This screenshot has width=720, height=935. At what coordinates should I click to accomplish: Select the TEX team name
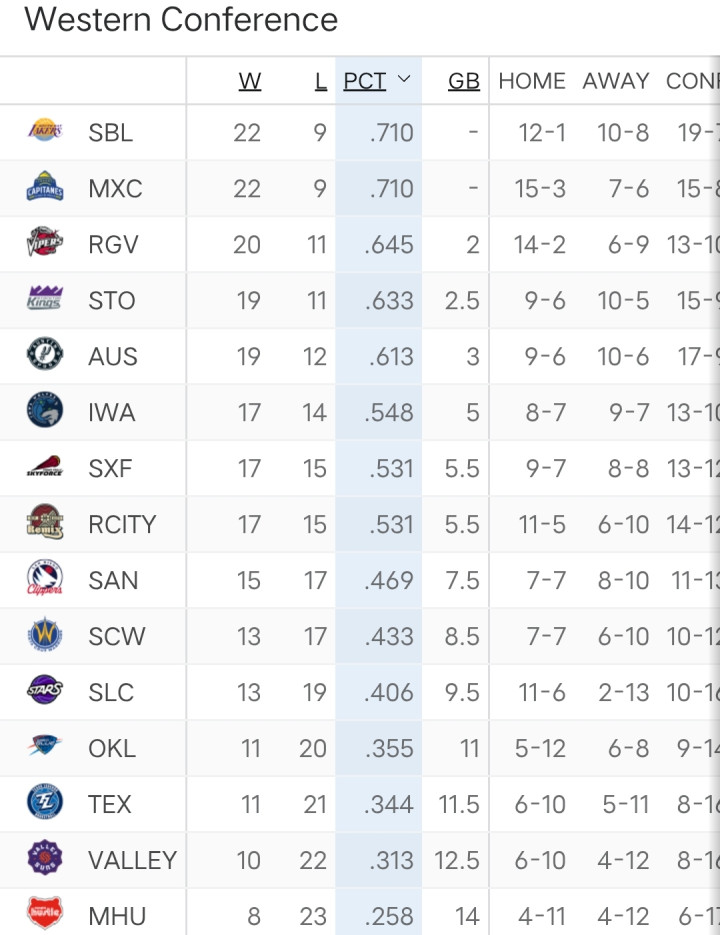click(110, 804)
